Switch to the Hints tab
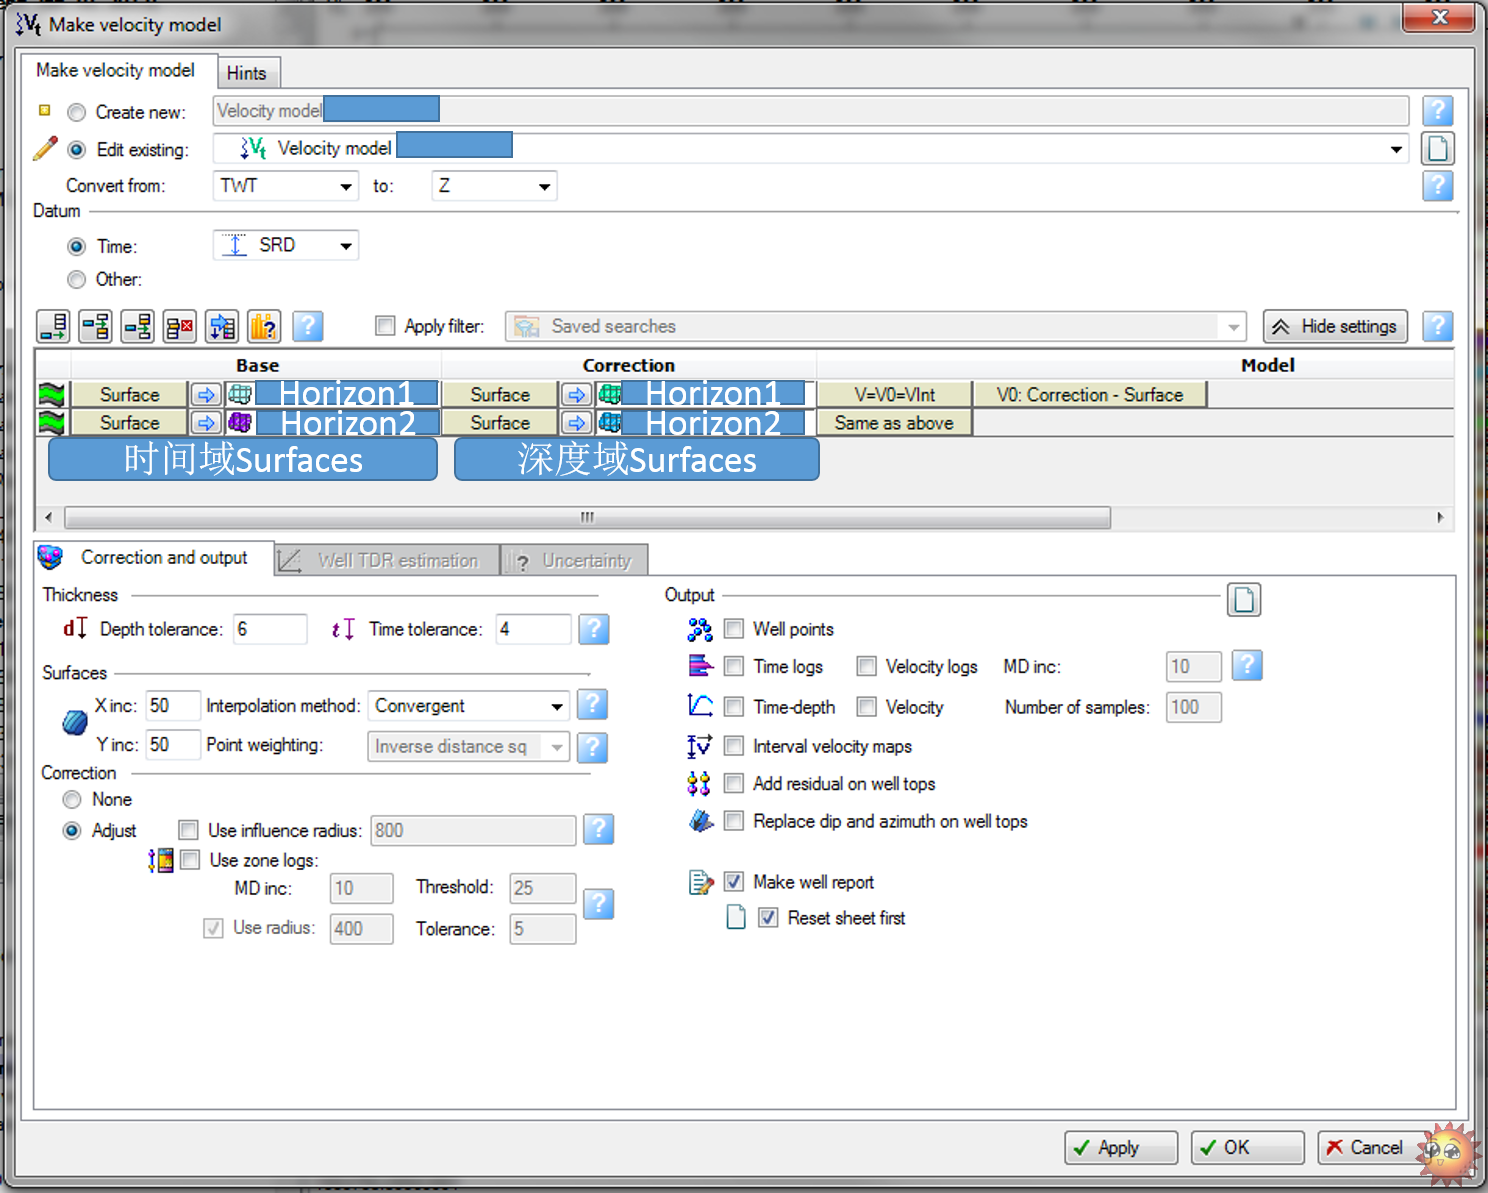This screenshot has height=1193, width=1488. (x=247, y=73)
